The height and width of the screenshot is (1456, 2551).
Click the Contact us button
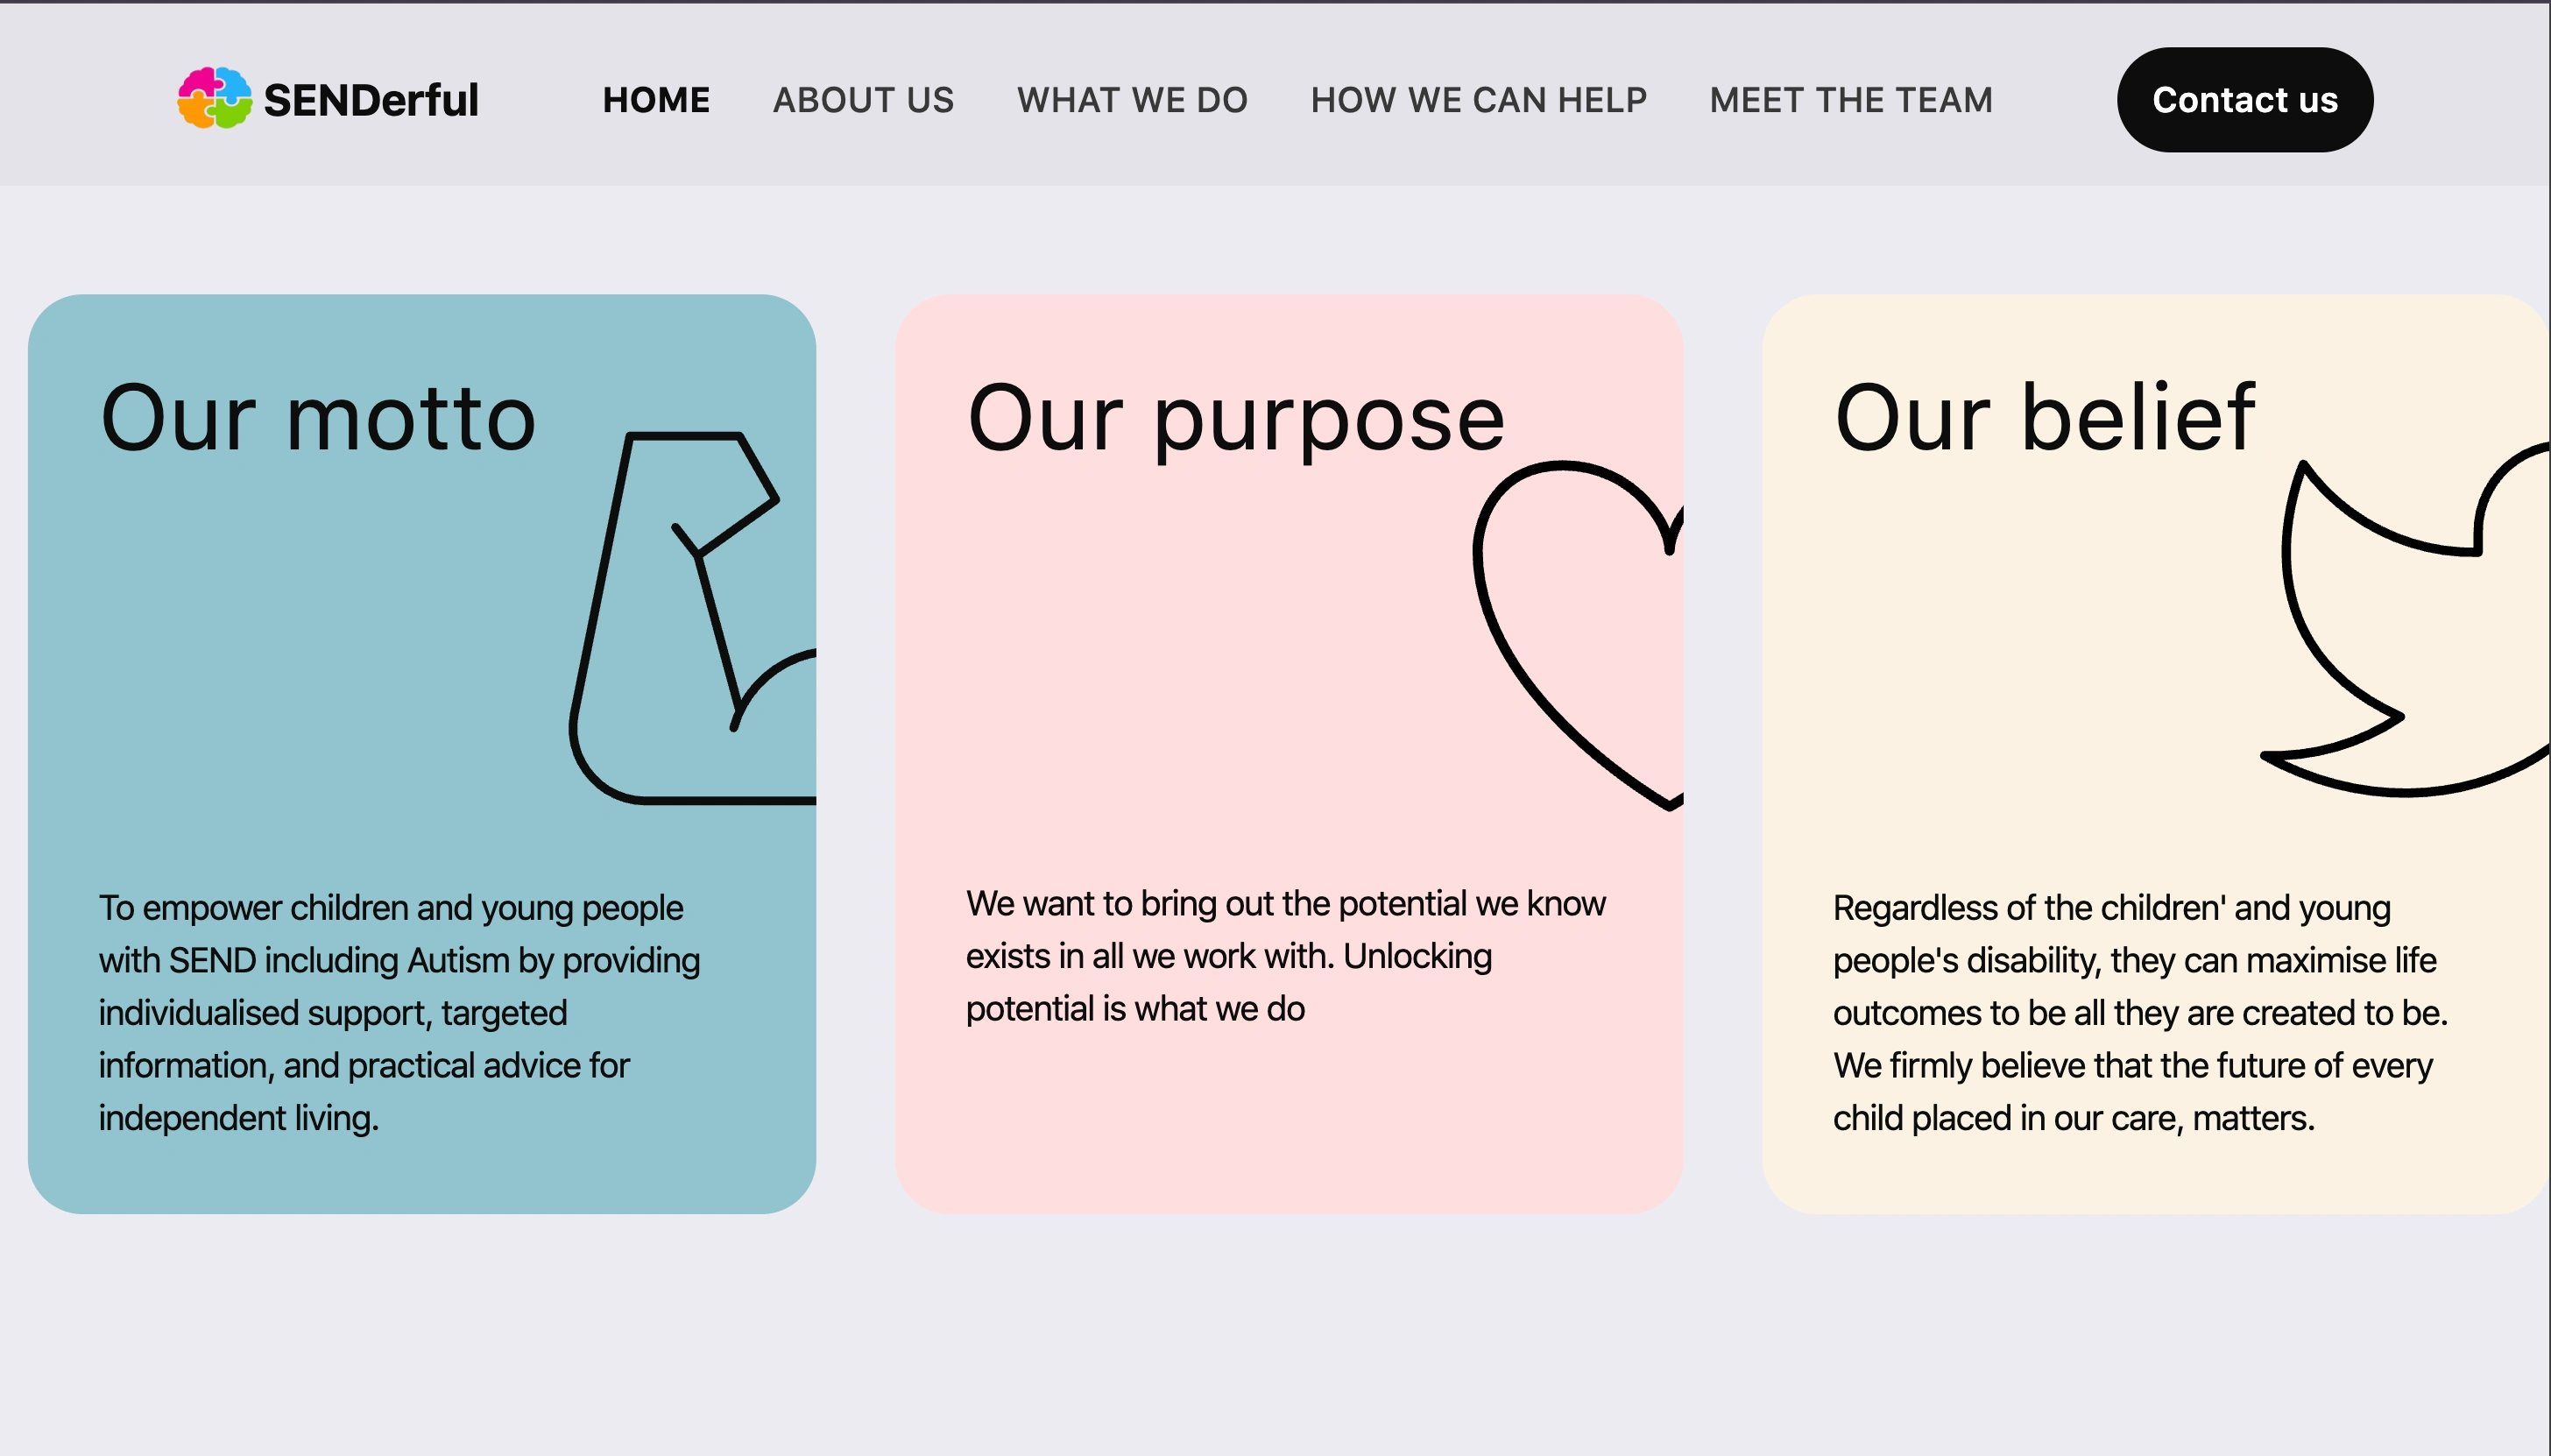2244,100
